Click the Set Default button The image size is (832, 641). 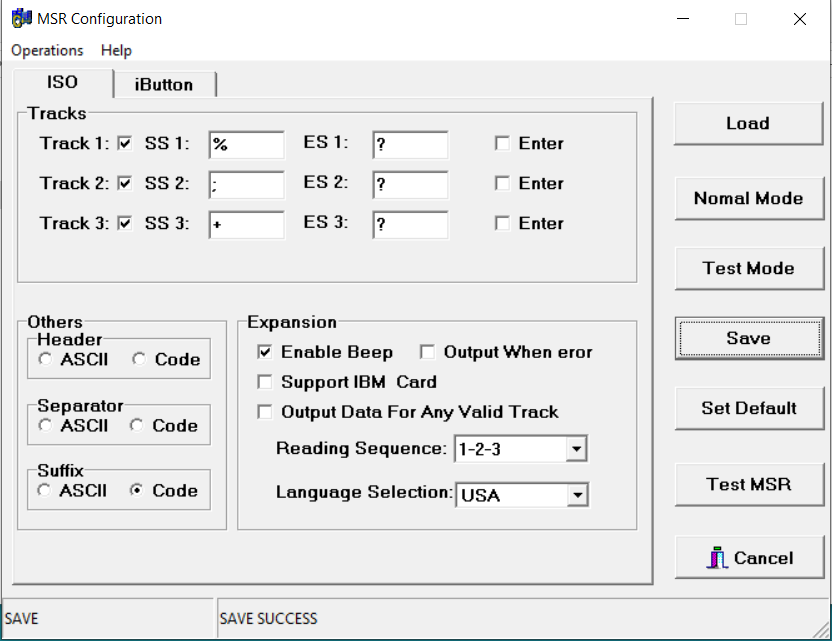[748, 408]
